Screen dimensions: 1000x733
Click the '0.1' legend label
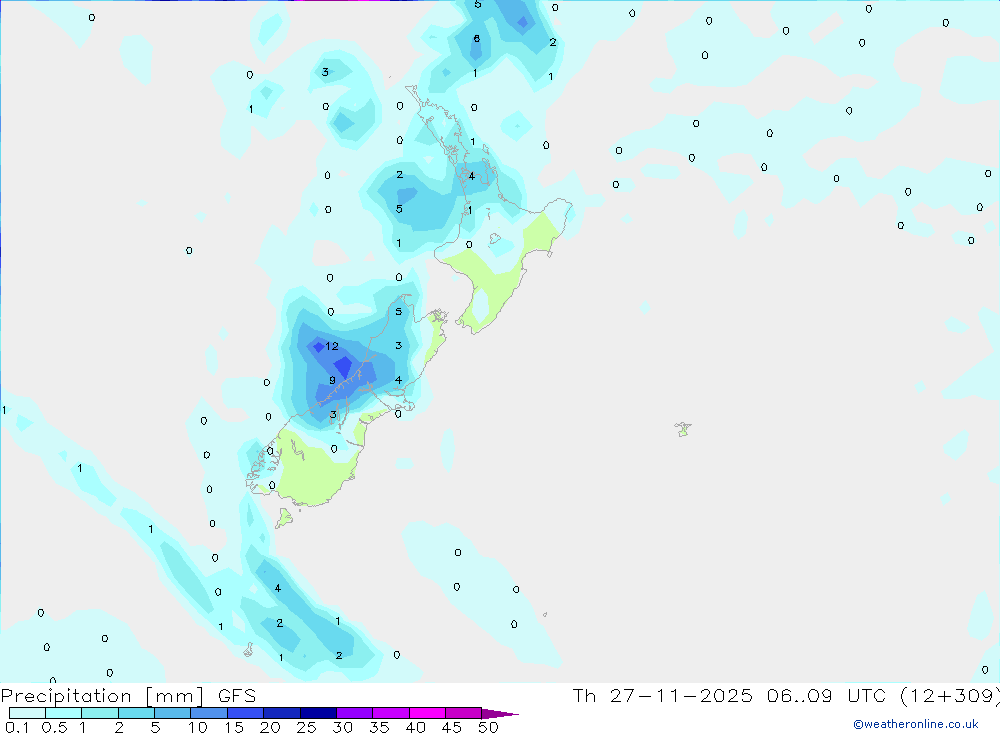(x=17, y=727)
